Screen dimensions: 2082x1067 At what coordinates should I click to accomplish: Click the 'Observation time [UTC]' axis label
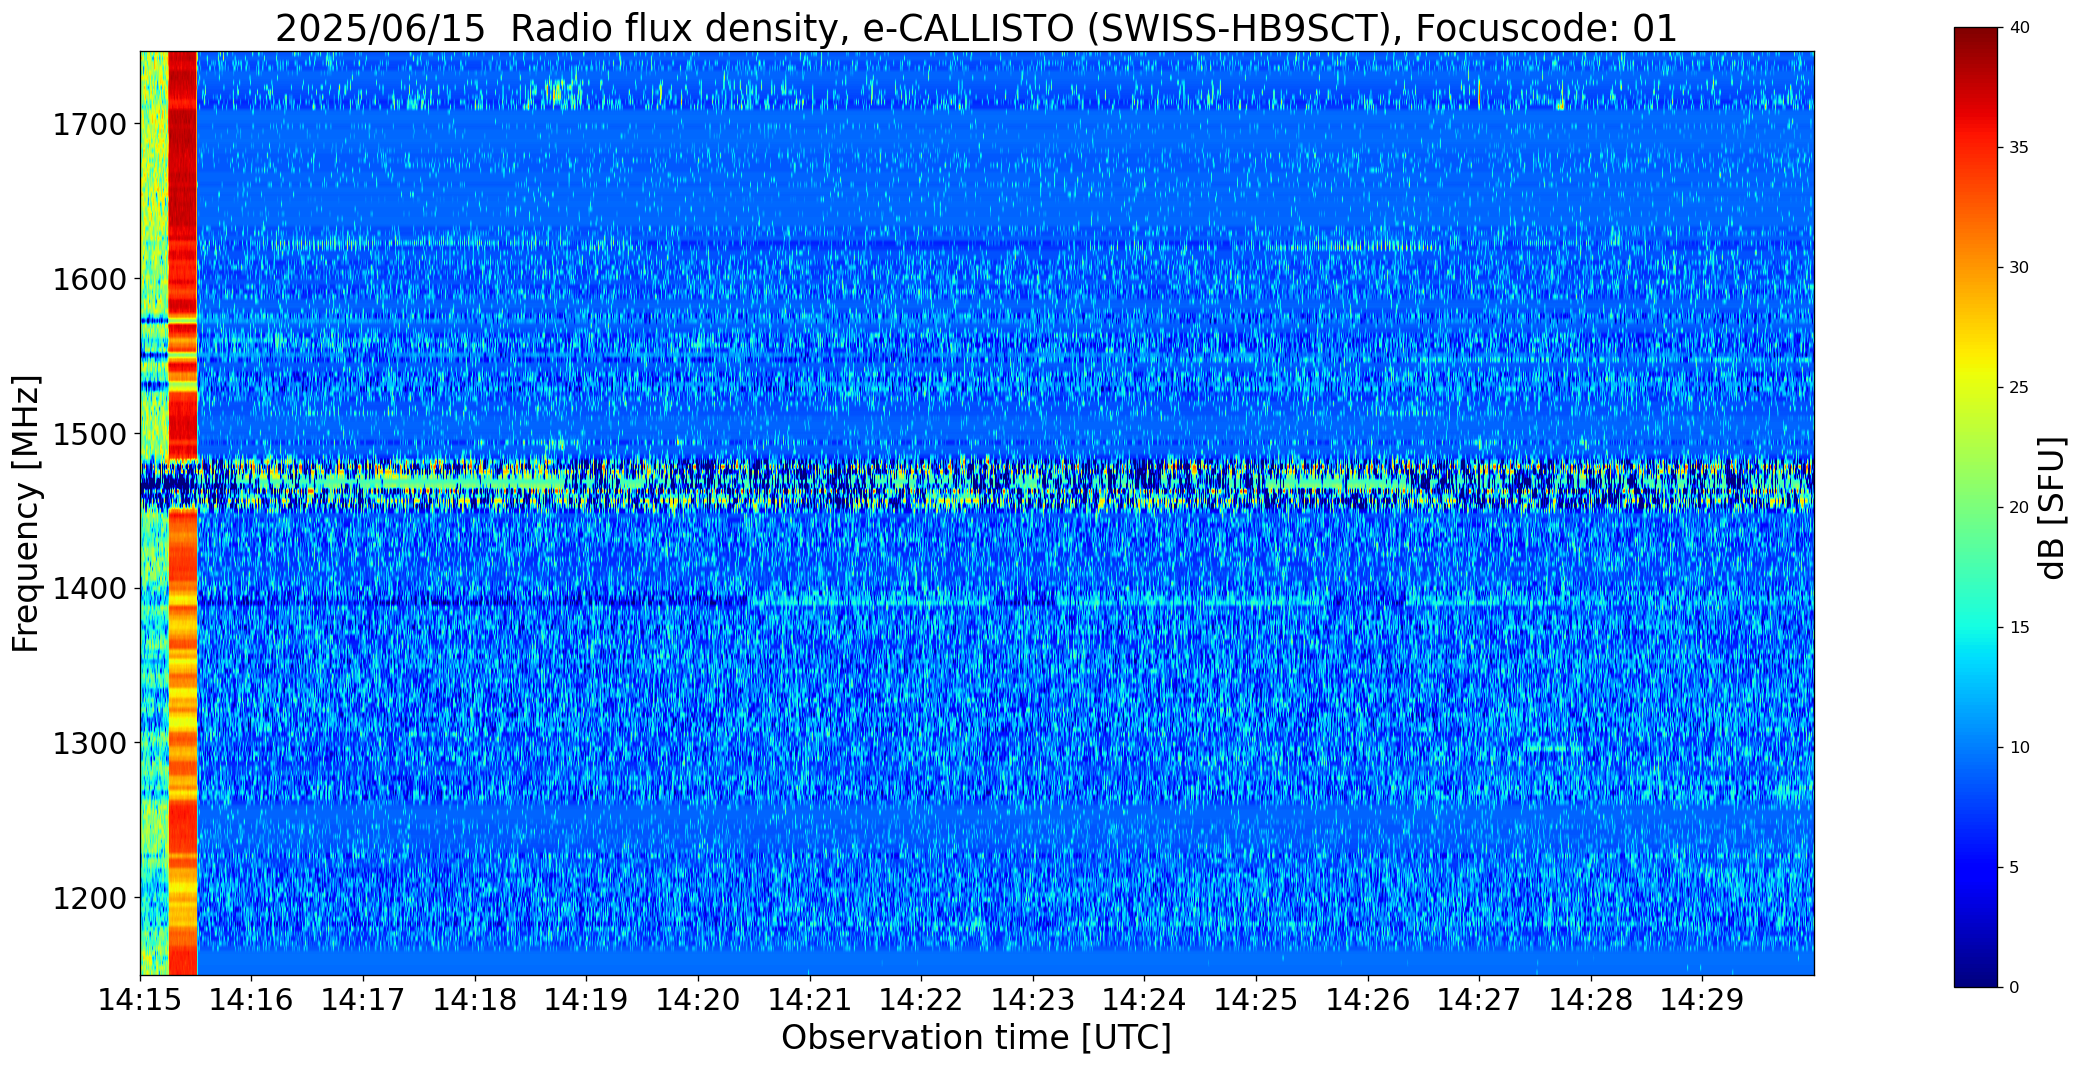(x=976, y=1038)
